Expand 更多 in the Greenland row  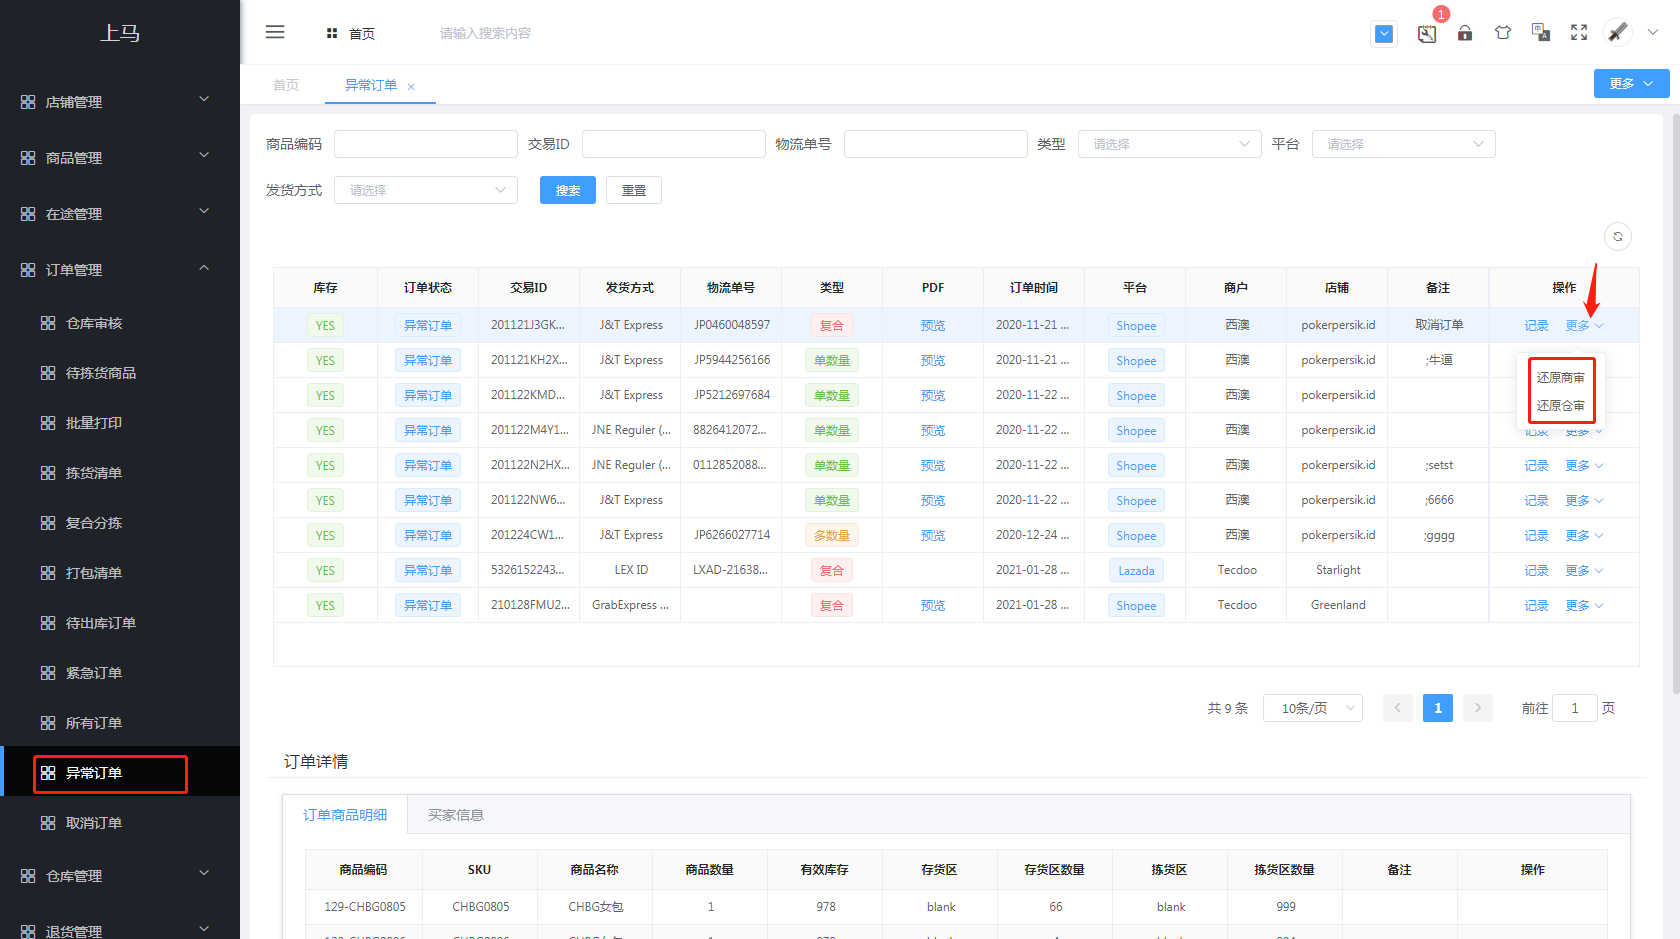[1584, 606]
